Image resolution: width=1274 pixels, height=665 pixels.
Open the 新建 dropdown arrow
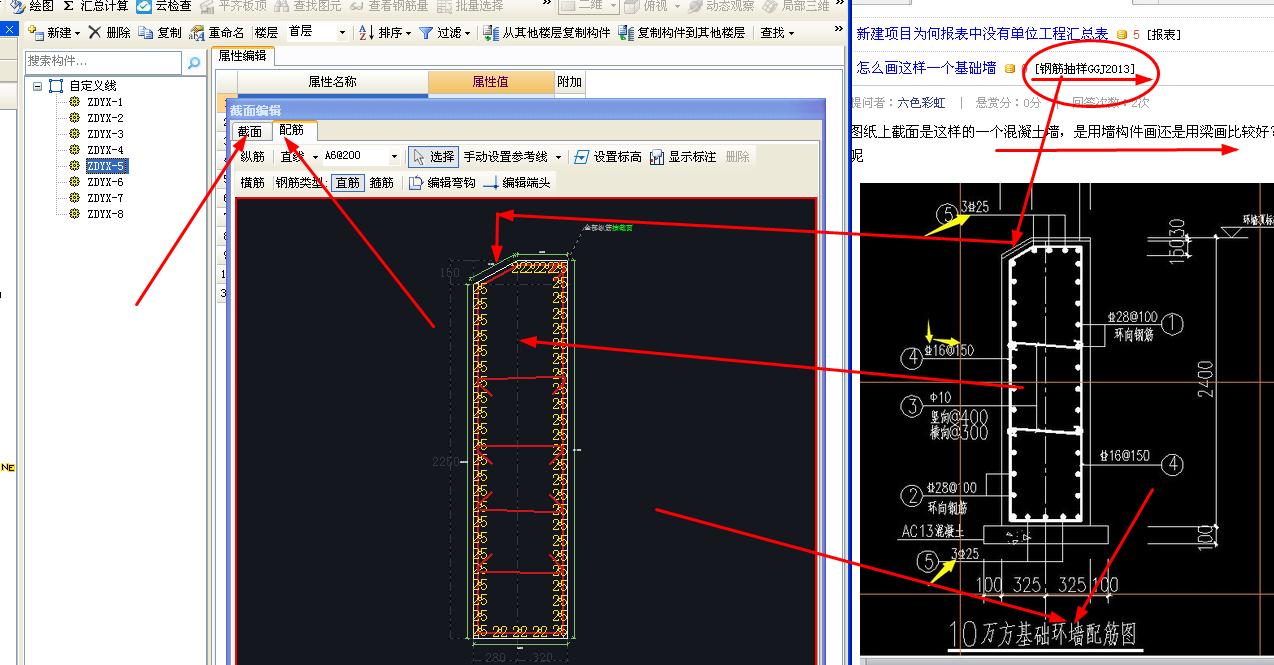(79, 33)
